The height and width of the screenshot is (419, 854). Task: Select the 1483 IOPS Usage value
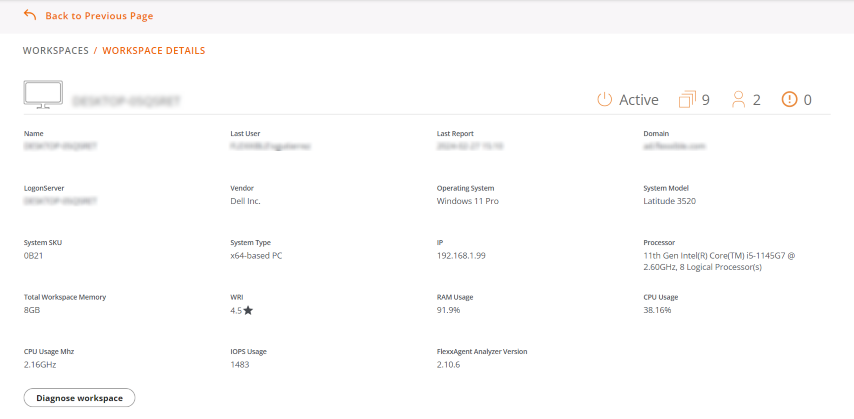coord(240,365)
